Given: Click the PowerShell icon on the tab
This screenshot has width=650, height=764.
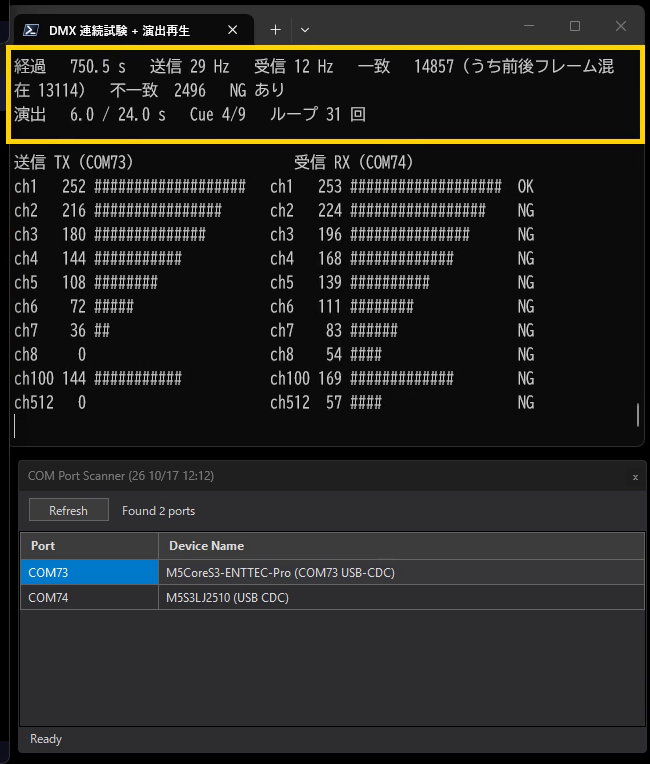Looking at the screenshot, I should point(31,30).
